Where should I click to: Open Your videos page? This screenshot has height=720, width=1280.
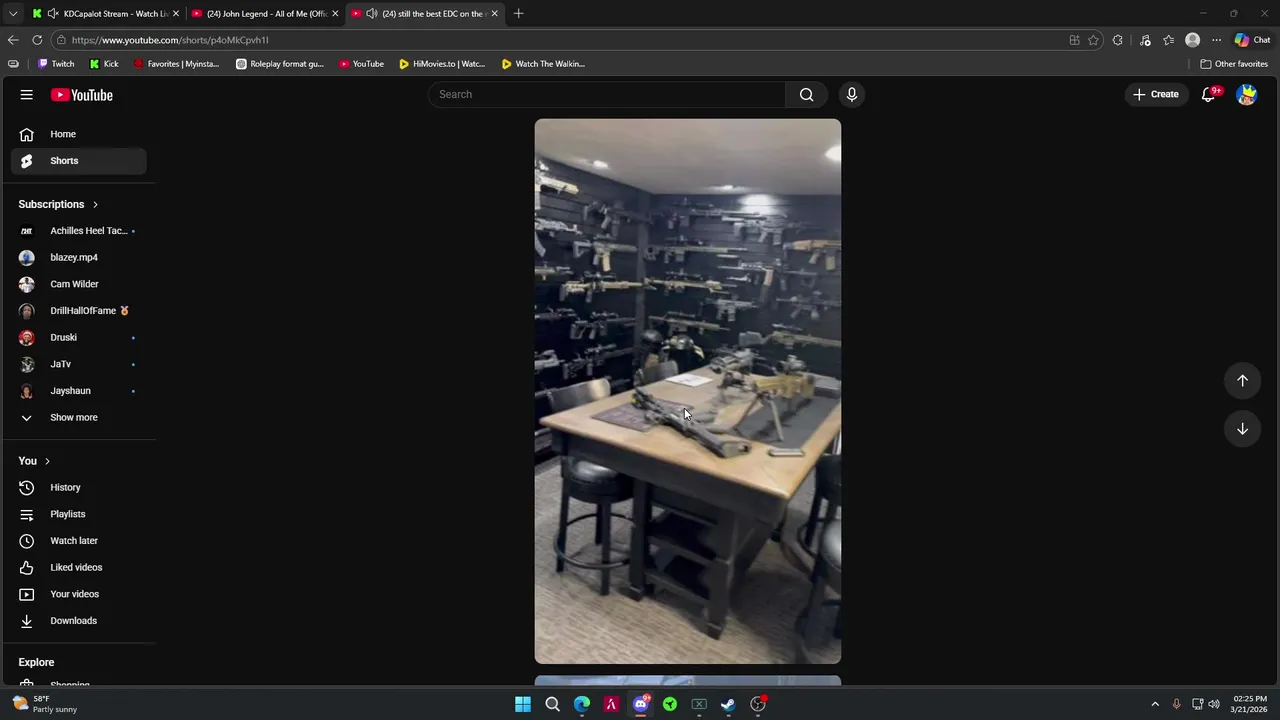(79, 594)
